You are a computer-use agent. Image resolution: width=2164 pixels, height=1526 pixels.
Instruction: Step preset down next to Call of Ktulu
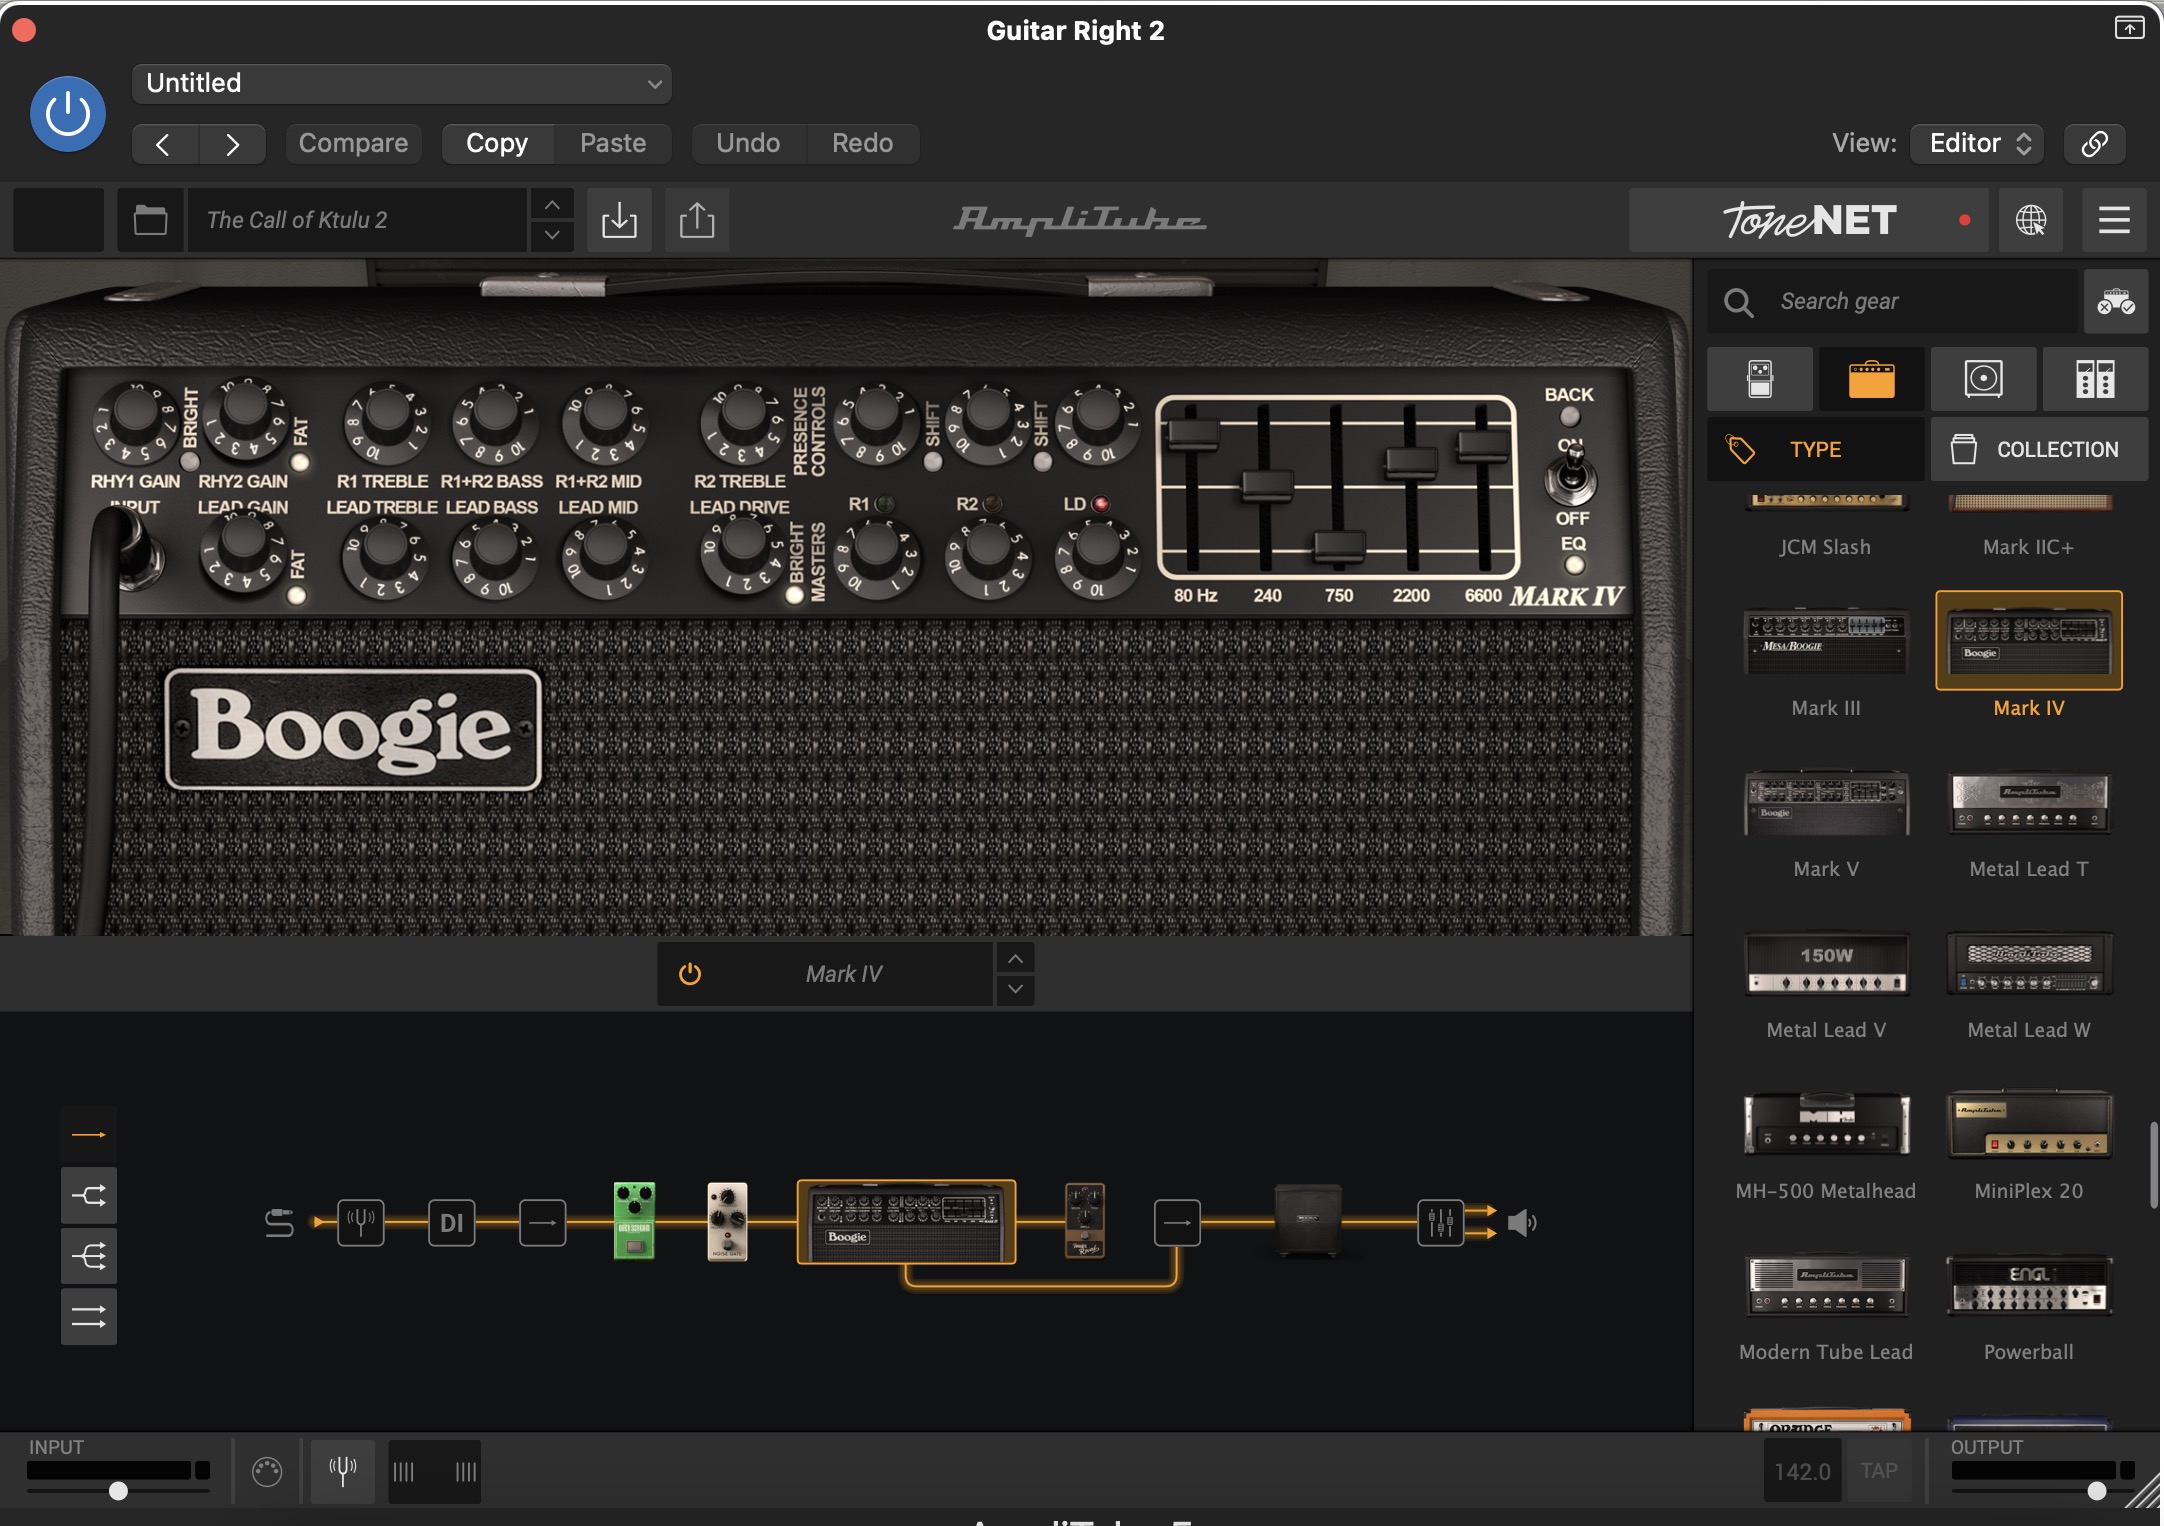coord(552,236)
